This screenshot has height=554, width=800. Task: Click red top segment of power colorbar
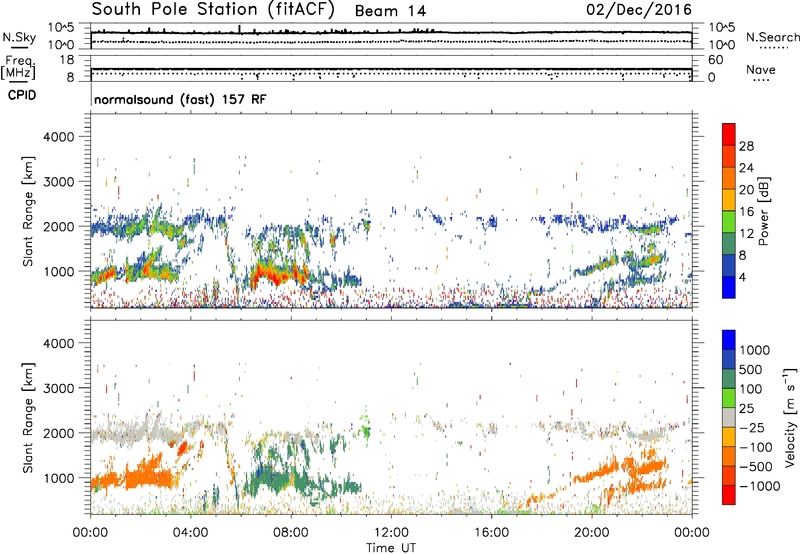pyautogui.click(x=729, y=135)
